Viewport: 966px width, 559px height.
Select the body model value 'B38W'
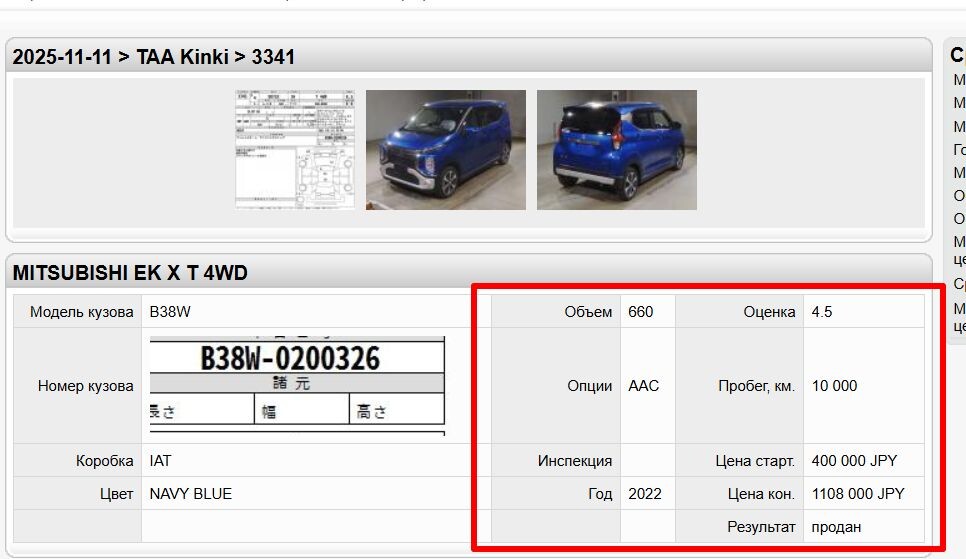(x=170, y=312)
